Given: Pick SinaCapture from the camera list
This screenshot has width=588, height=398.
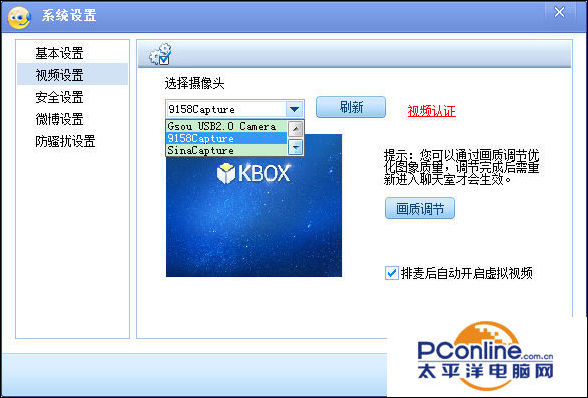Looking at the screenshot, I should 226,150.
